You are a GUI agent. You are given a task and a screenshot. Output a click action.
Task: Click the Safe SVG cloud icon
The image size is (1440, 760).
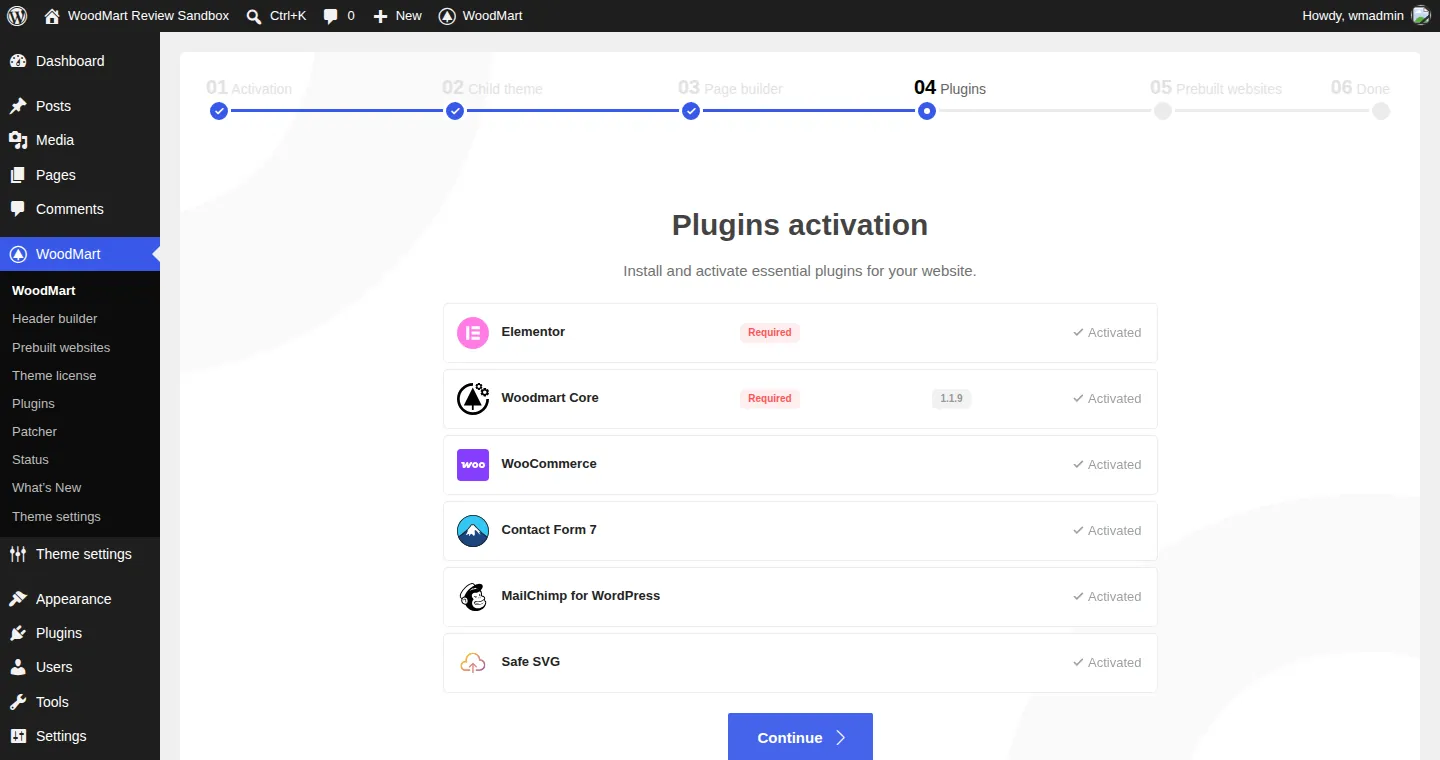click(473, 663)
